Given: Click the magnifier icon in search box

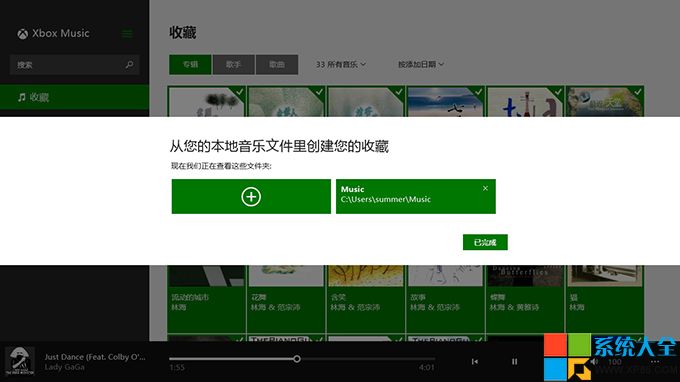Looking at the screenshot, I should point(129,65).
